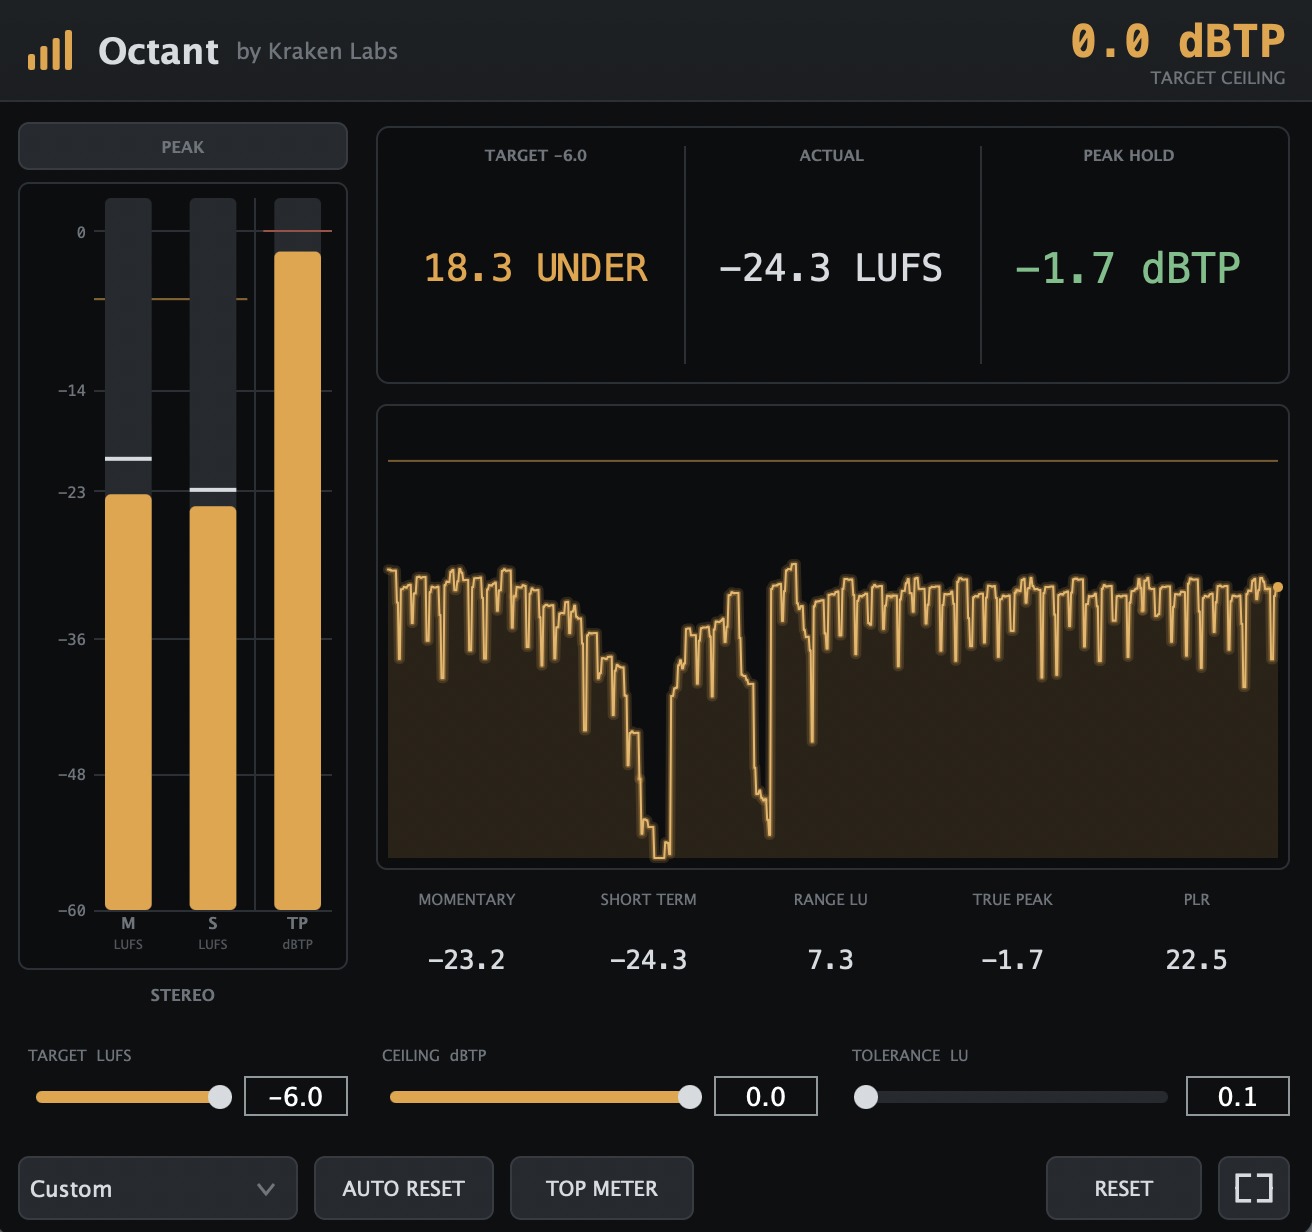Viewport: 1312px width, 1232px height.
Task: Click the True Peak value -1.7
Action: tap(1012, 960)
